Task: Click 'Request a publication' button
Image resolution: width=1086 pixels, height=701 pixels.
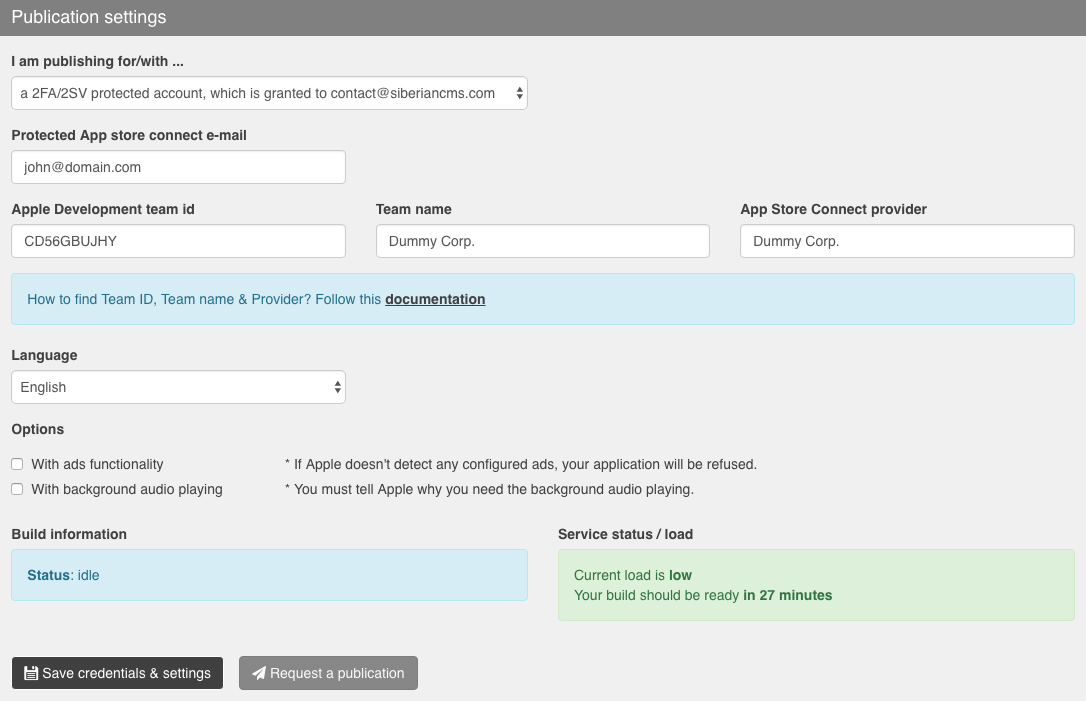Action: coord(328,673)
